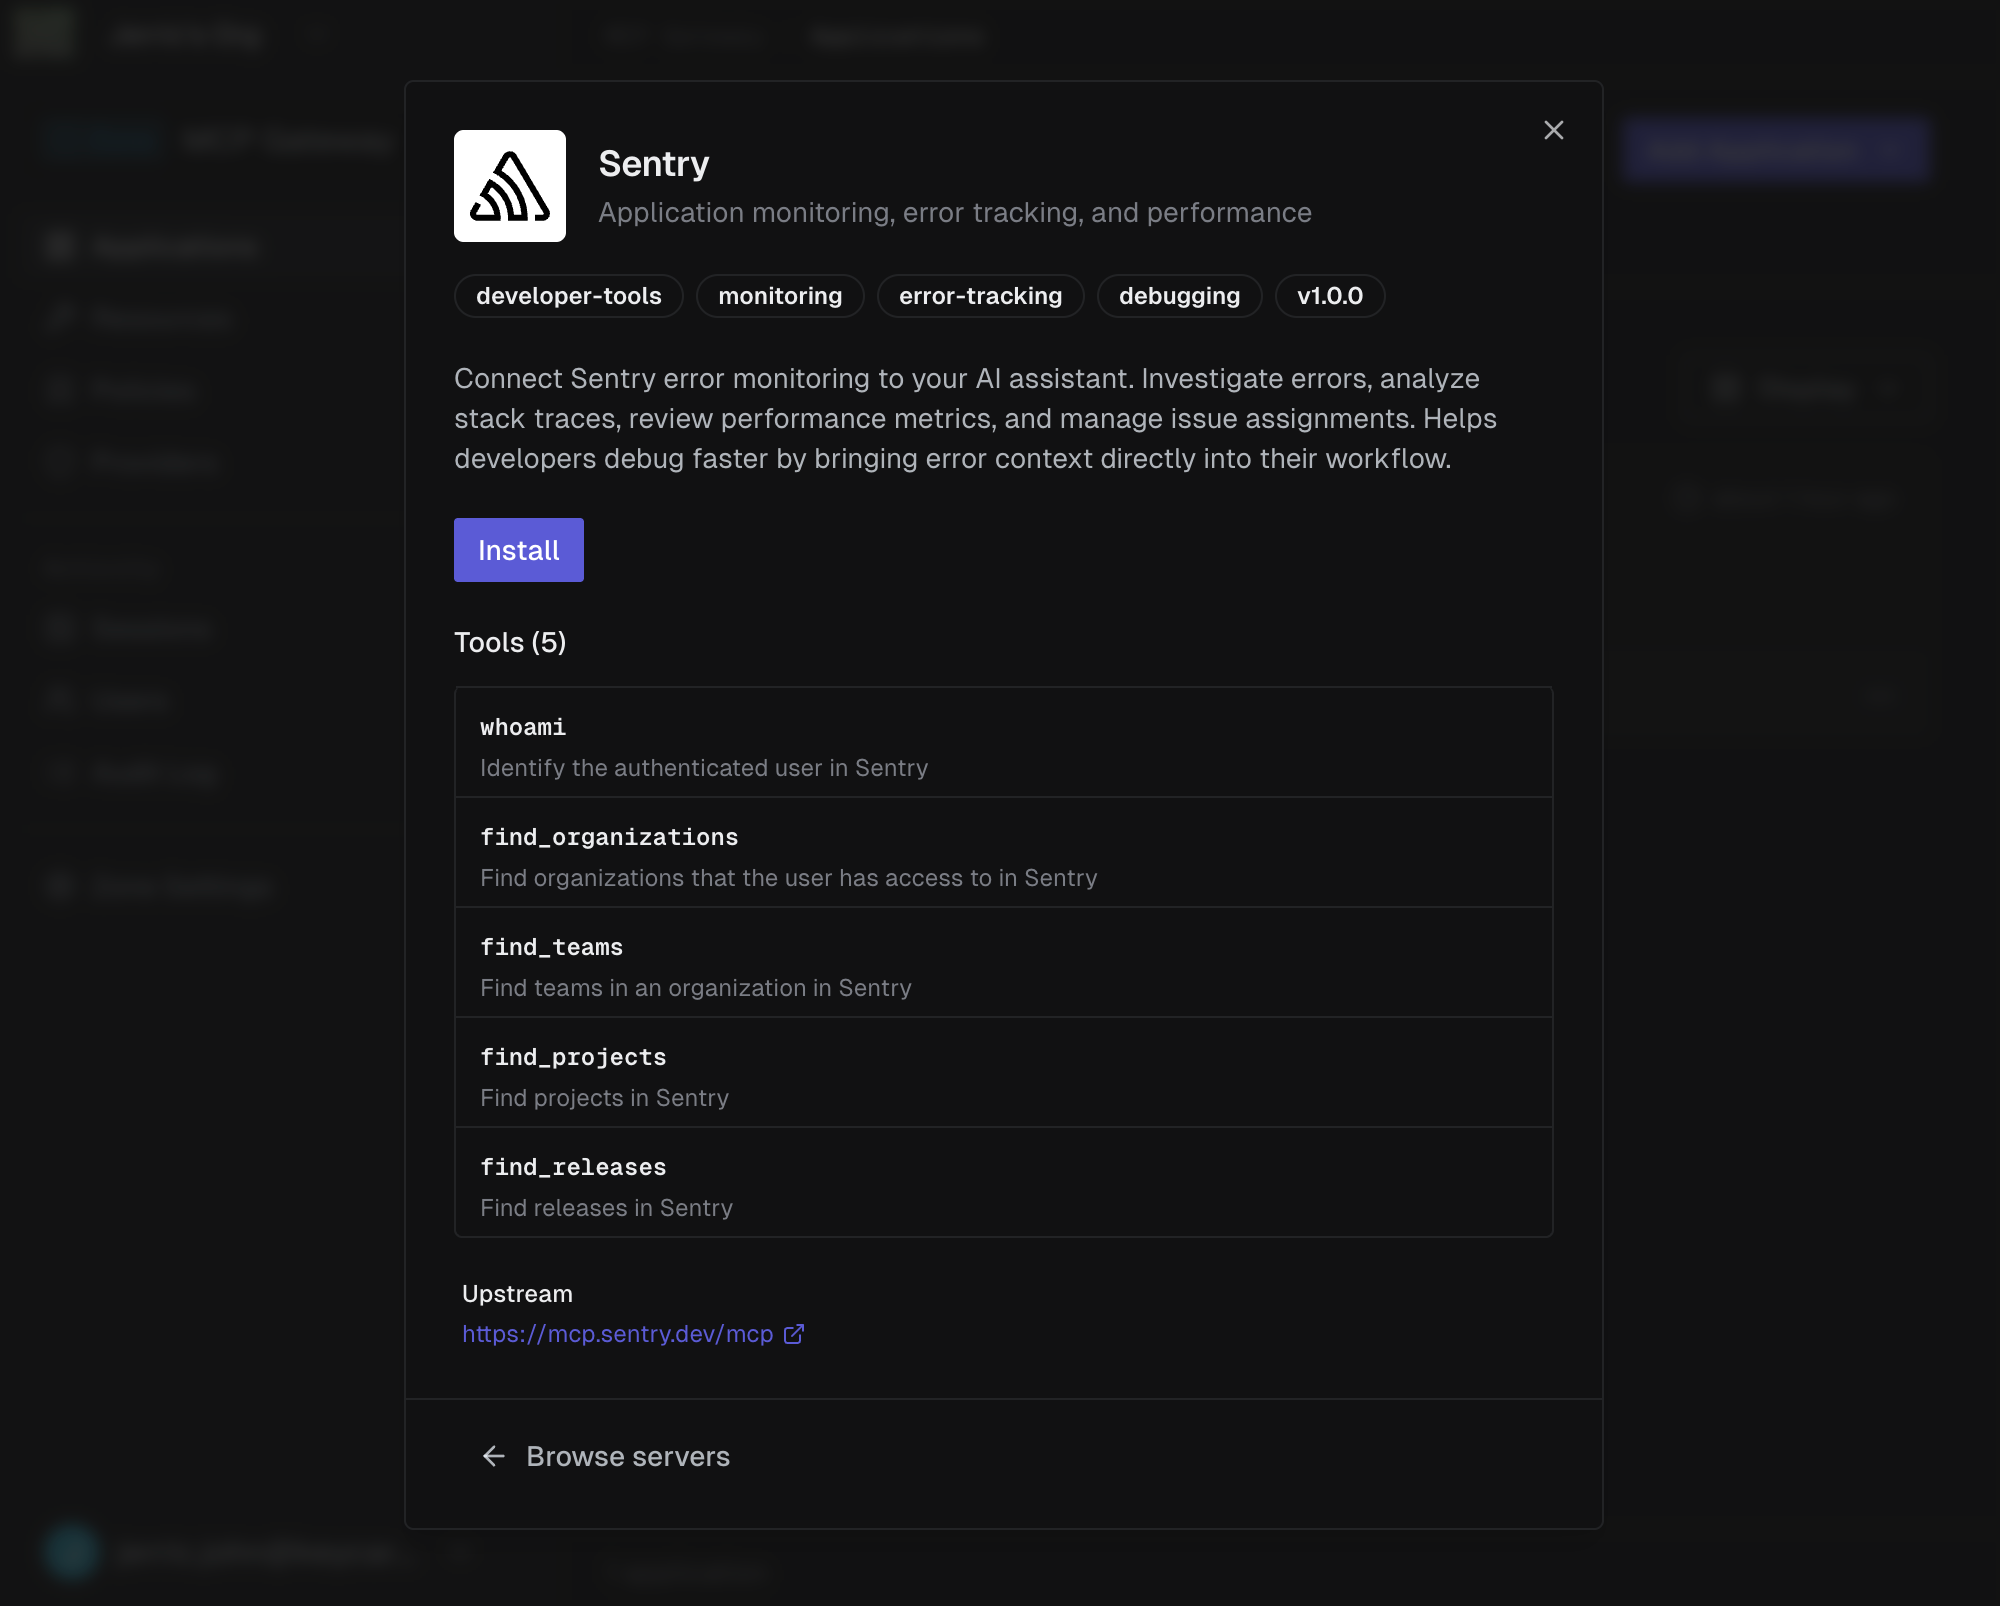Select the developer-tools tag
This screenshot has height=1606, width=2000.
click(x=568, y=296)
